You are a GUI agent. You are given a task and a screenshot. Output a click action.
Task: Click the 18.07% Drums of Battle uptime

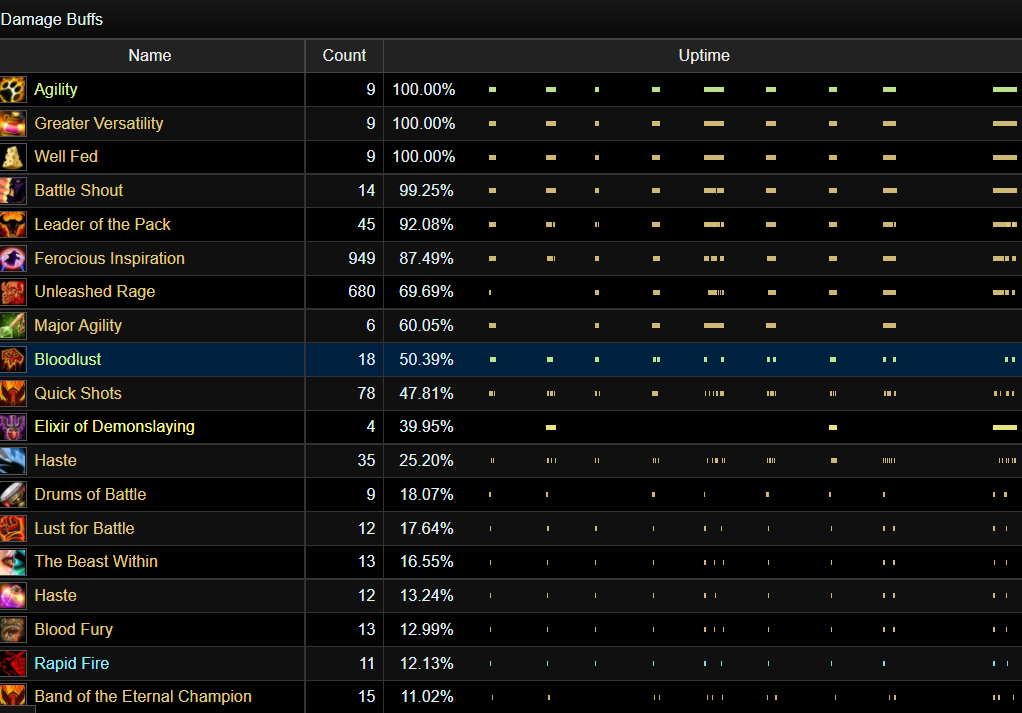click(426, 494)
